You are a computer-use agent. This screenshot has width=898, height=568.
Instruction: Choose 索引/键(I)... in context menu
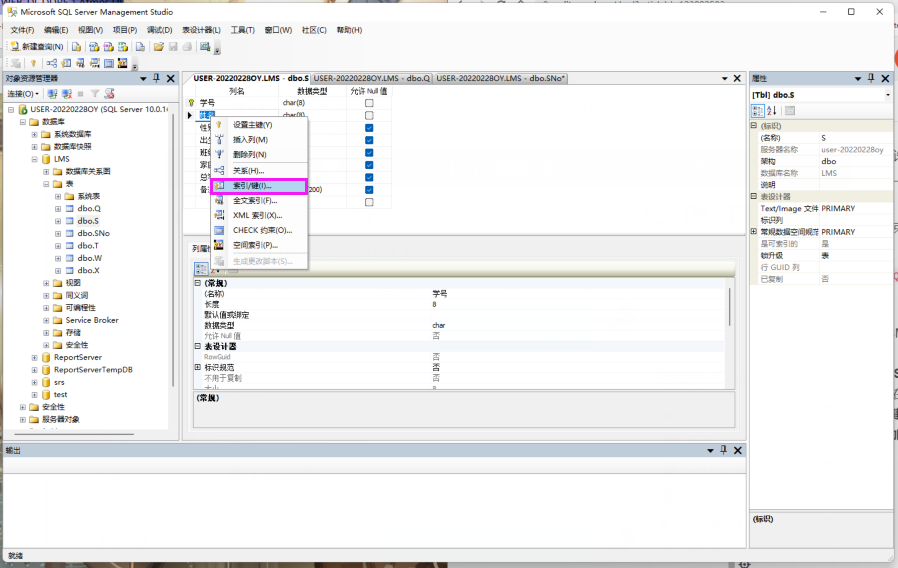pyautogui.click(x=259, y=186)
